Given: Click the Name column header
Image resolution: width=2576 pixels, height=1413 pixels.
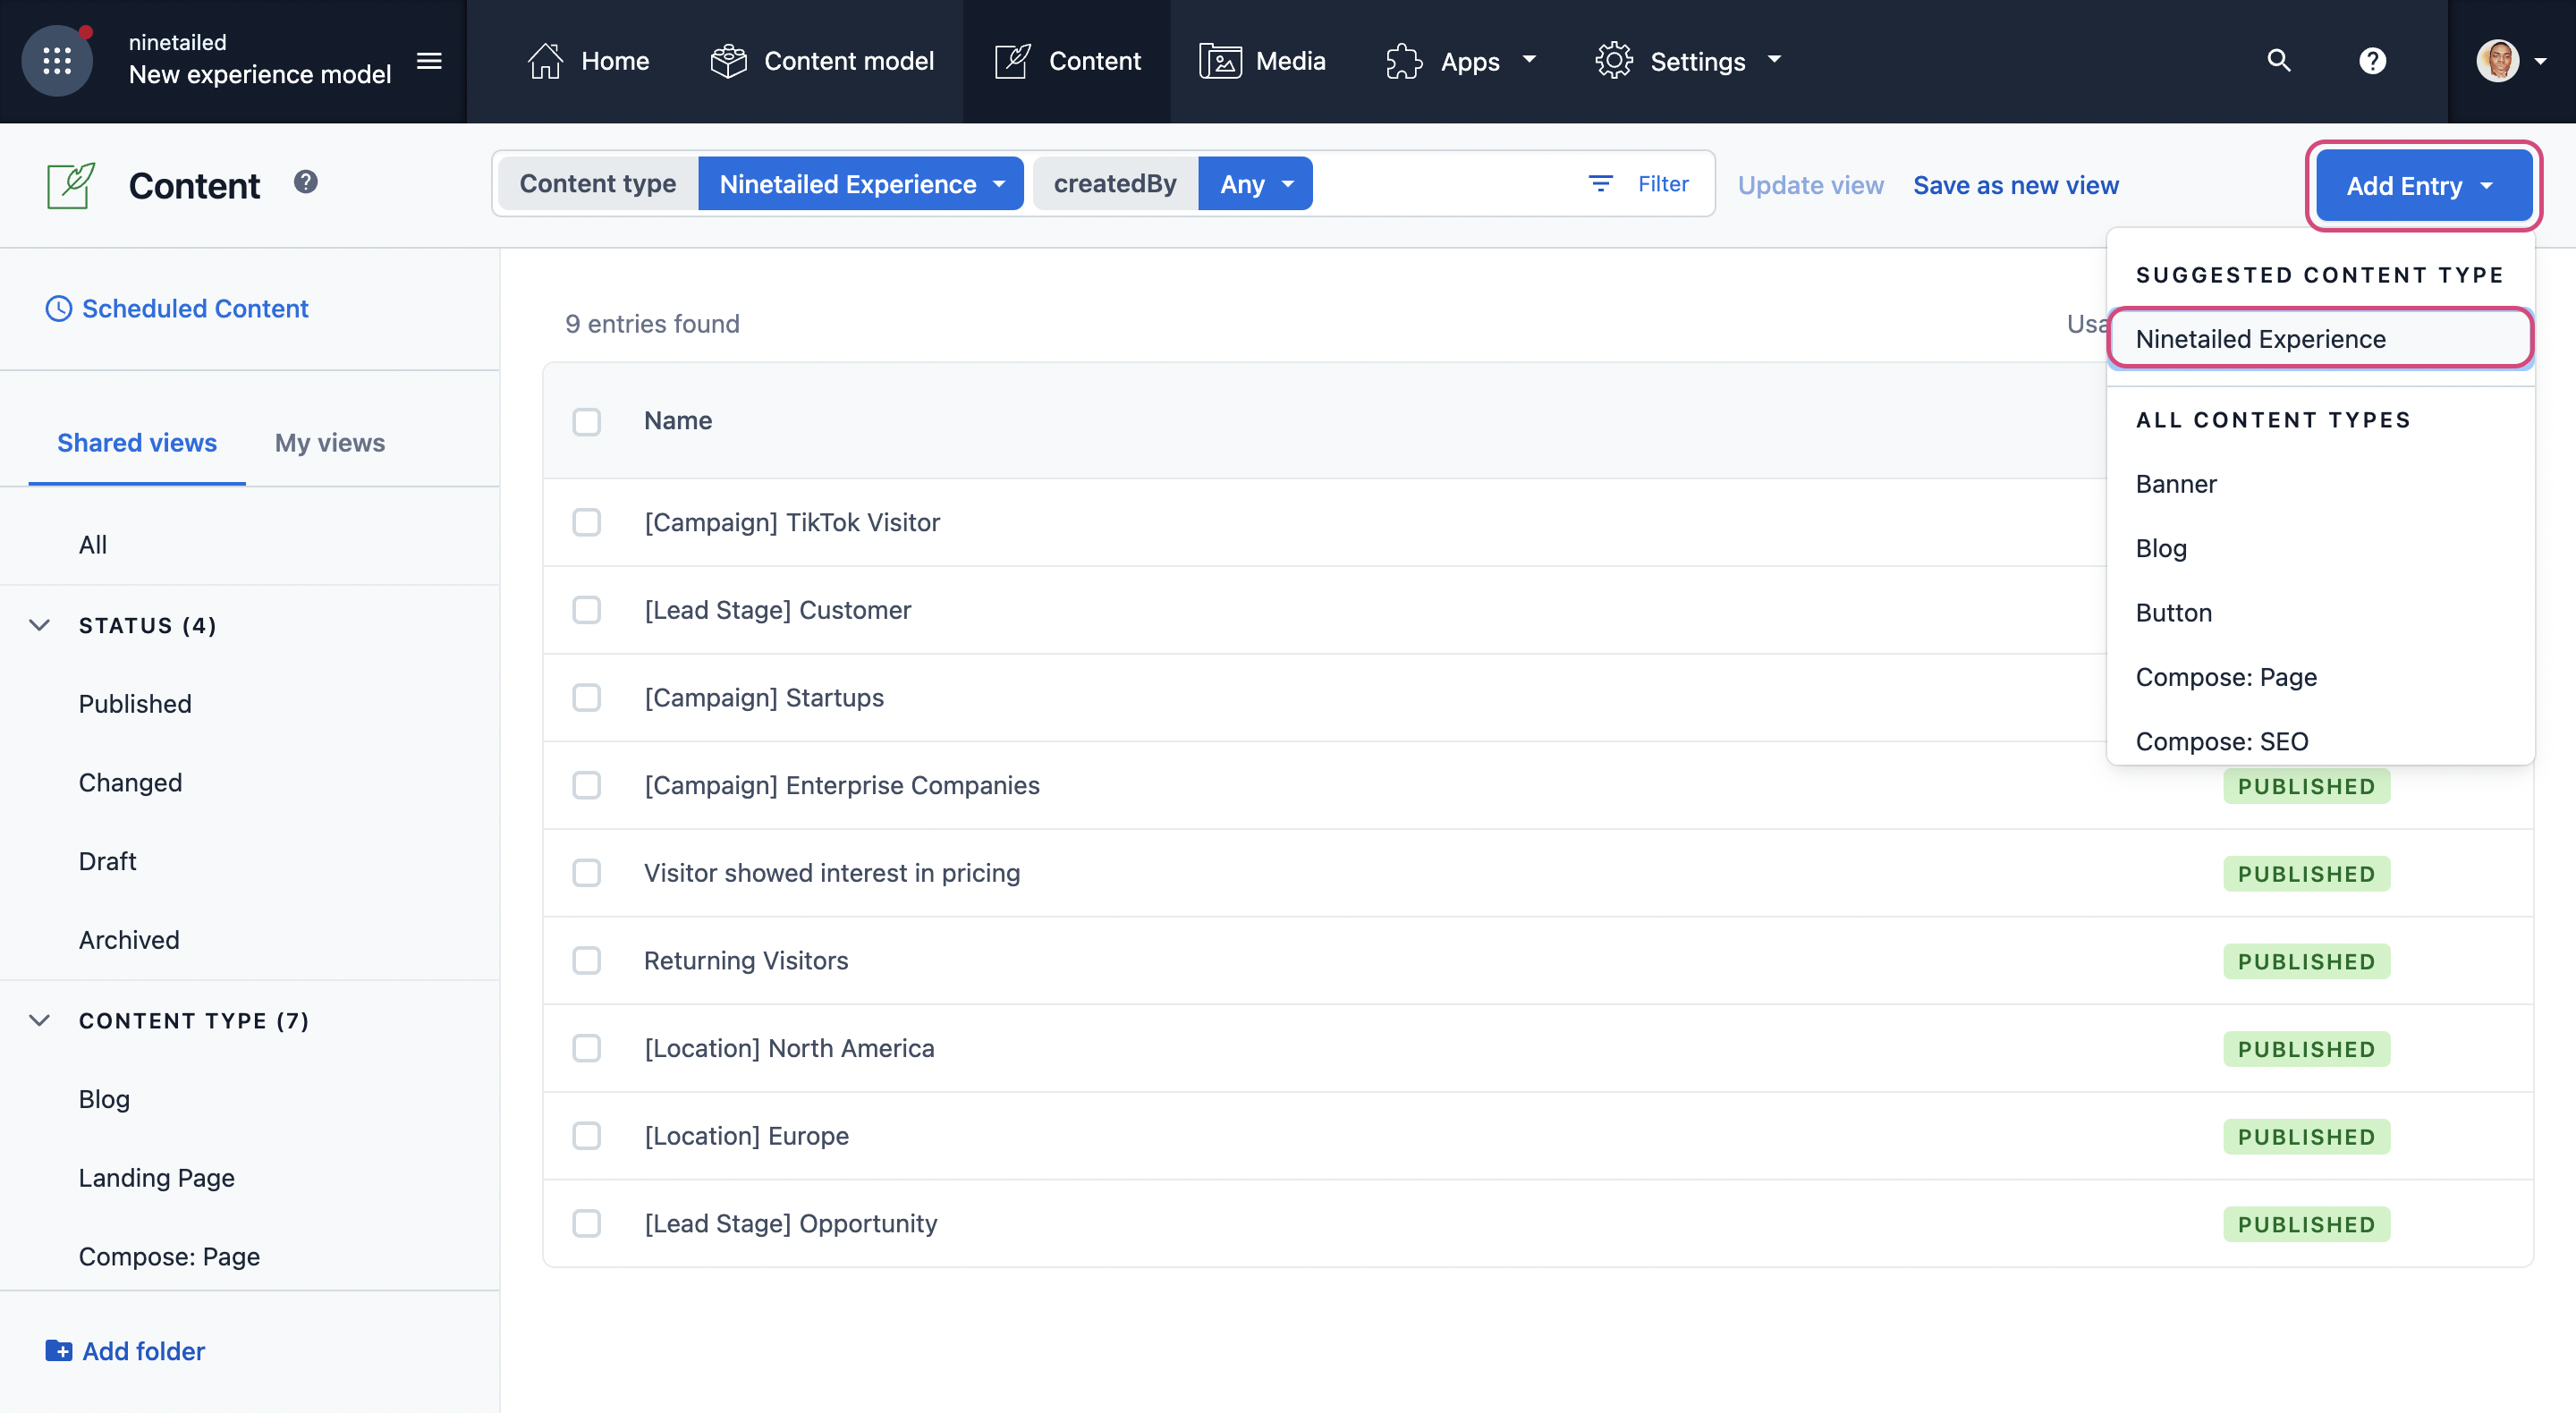Looking at the screenshot, I should [678, 421].
